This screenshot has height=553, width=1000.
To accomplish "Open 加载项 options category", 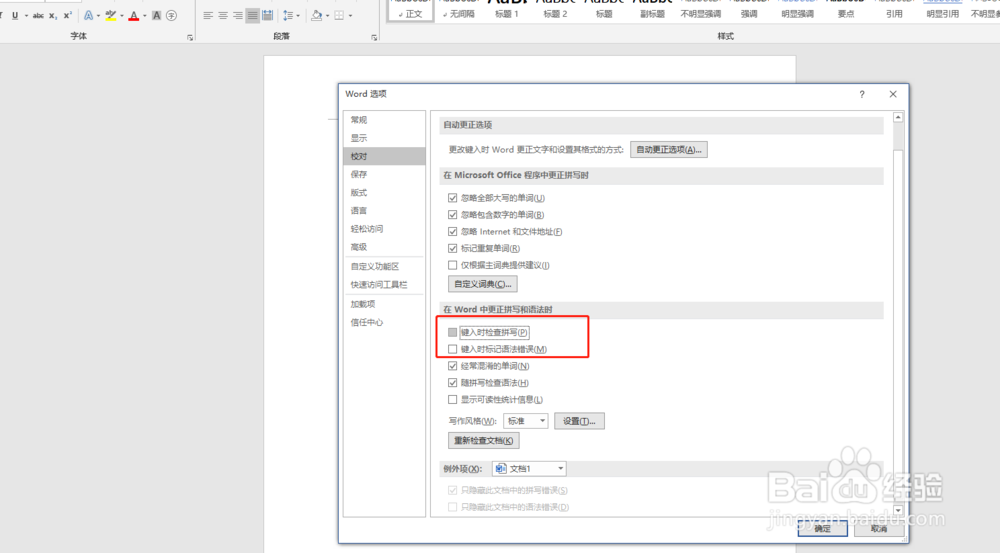I will point(384,304).
